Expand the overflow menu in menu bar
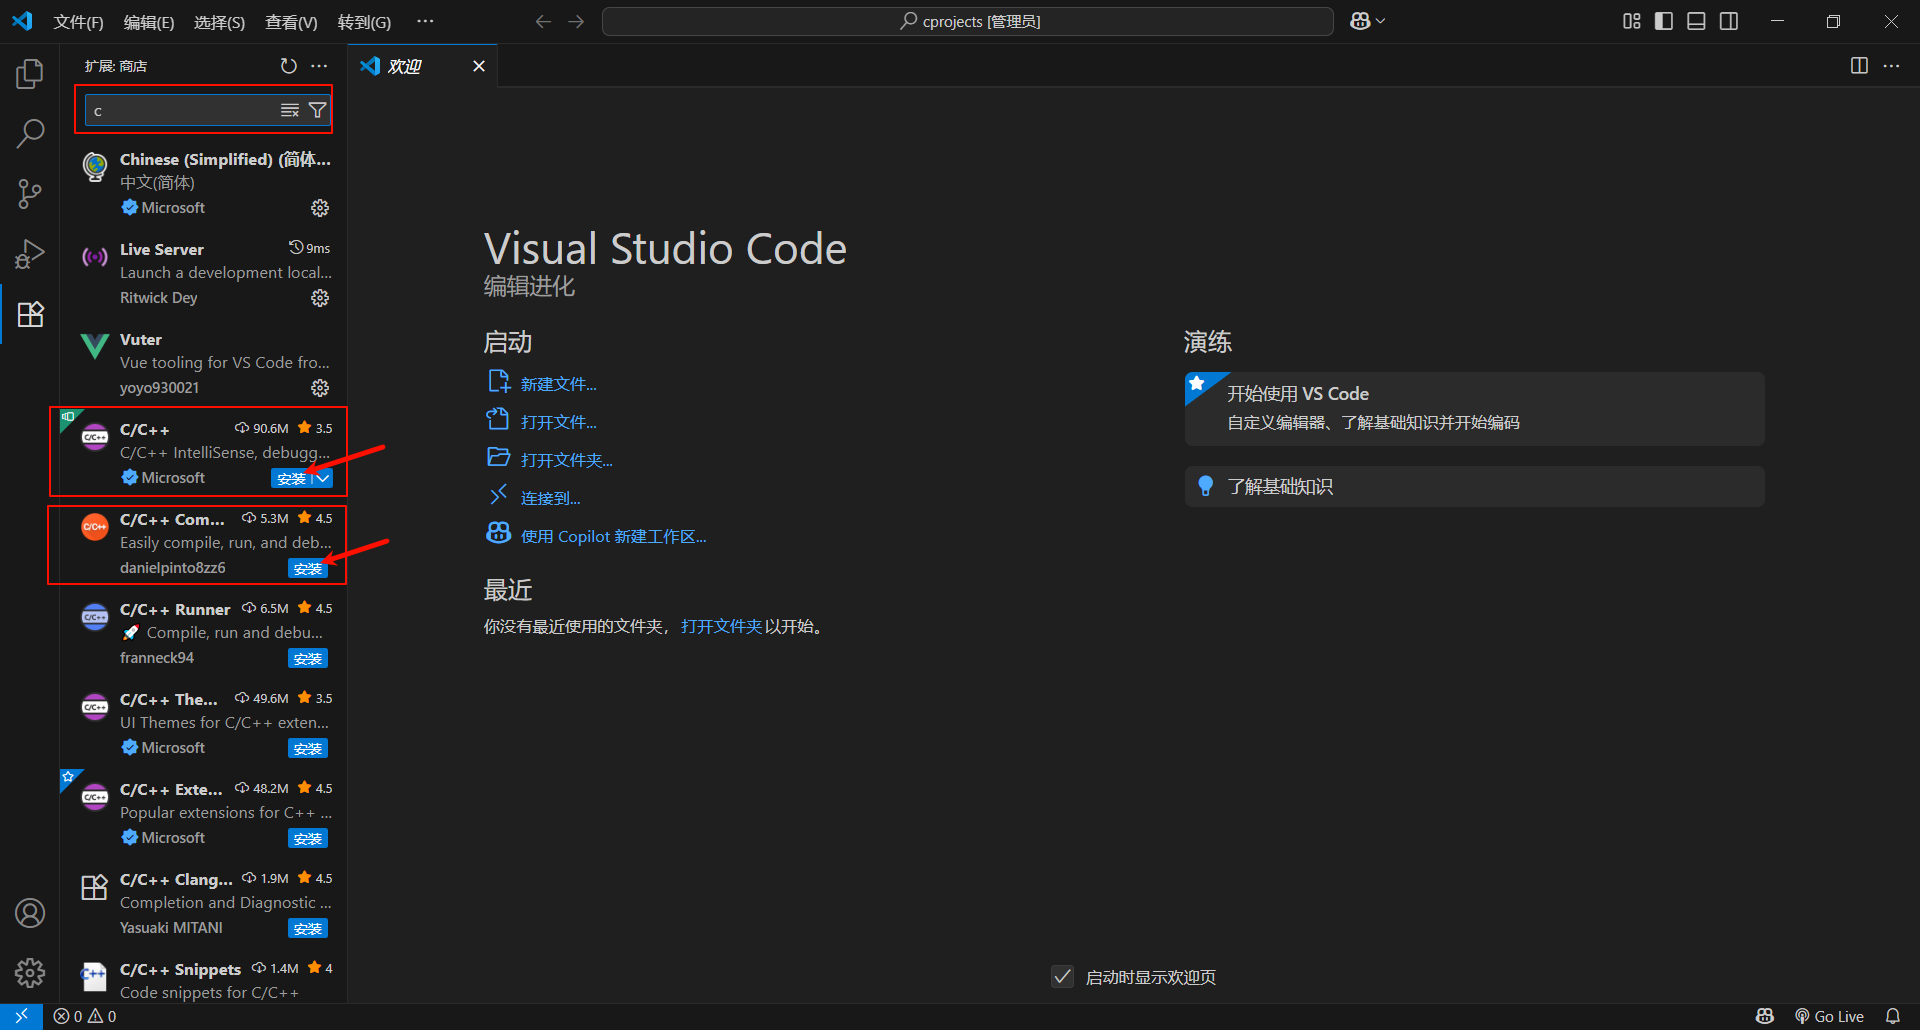 [425, 21]
